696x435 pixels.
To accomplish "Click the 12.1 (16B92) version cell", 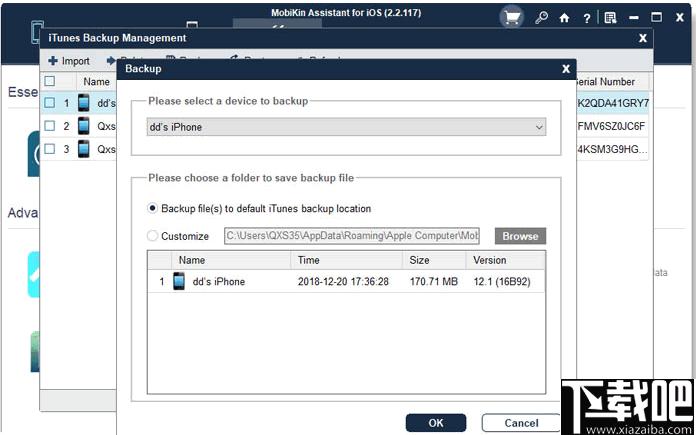I will (502, 282).
